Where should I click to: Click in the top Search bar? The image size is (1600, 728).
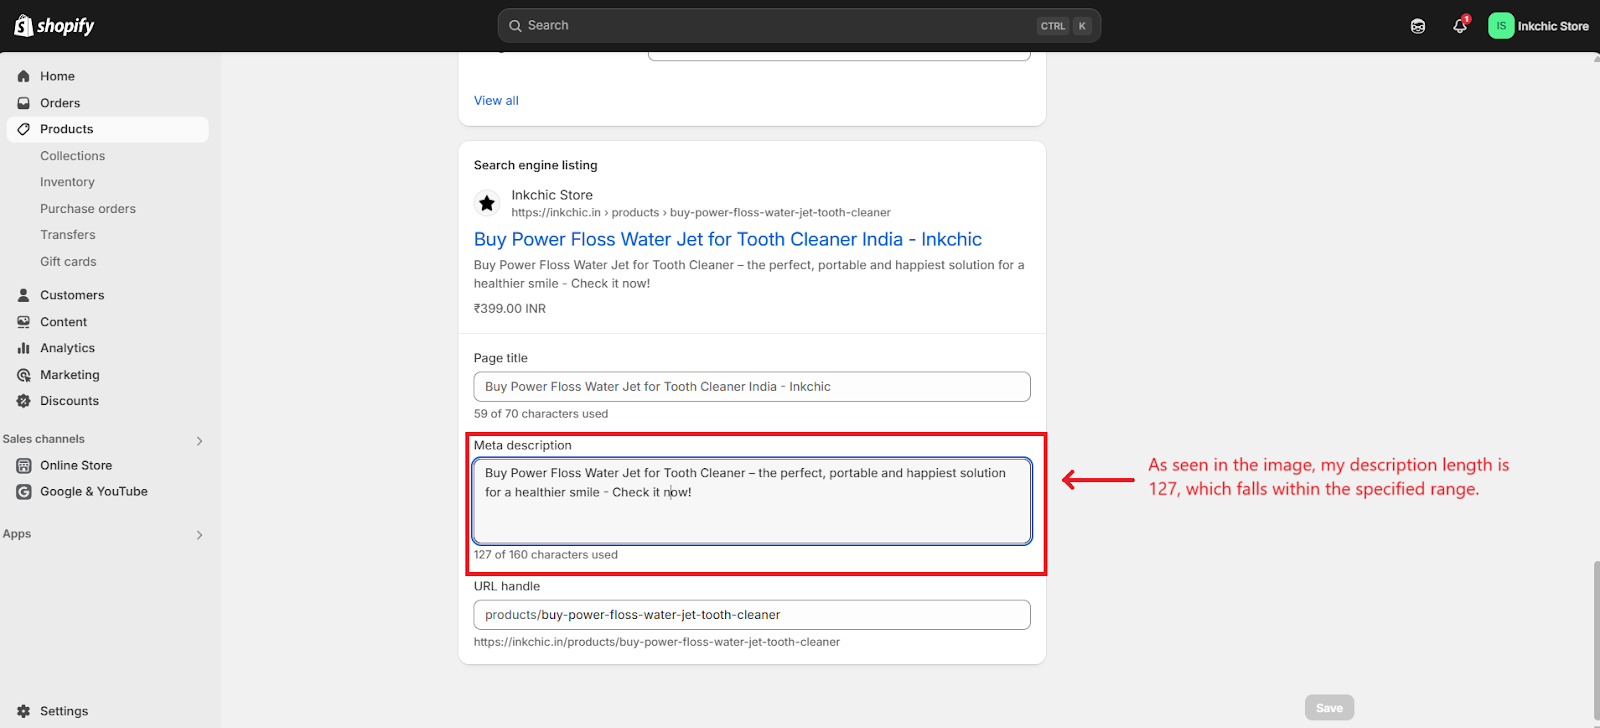tap(799, 26)
